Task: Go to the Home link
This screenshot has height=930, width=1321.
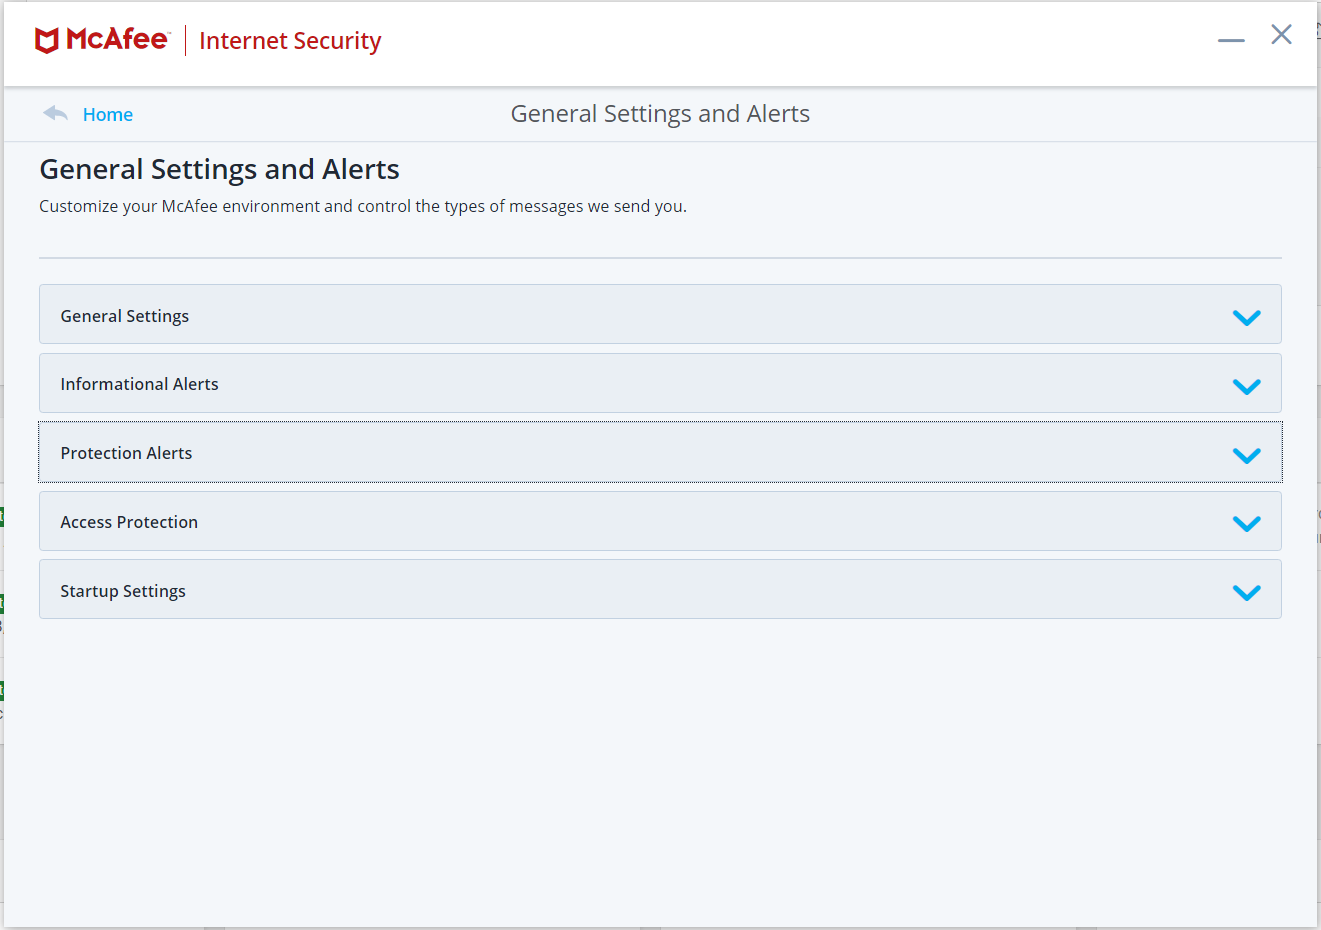Action: click(108, 115)
